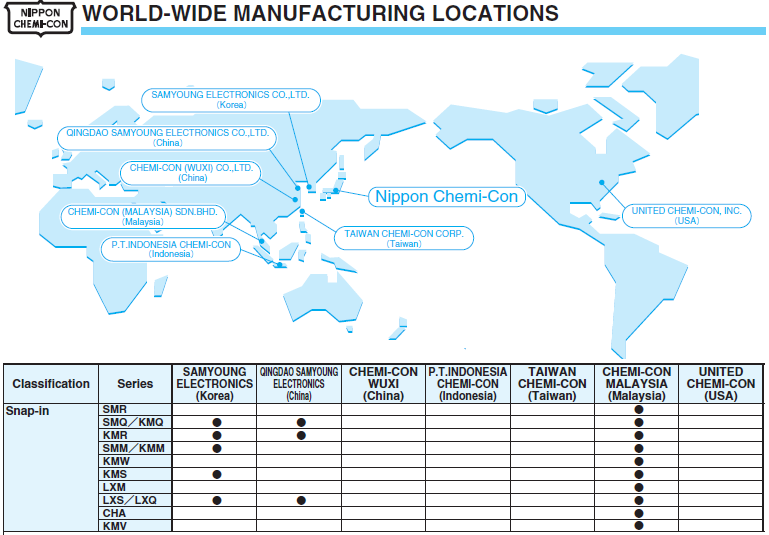Open the Qingdao Samyoung Electronics map label
769x535 pixels.
click(164, 137)
